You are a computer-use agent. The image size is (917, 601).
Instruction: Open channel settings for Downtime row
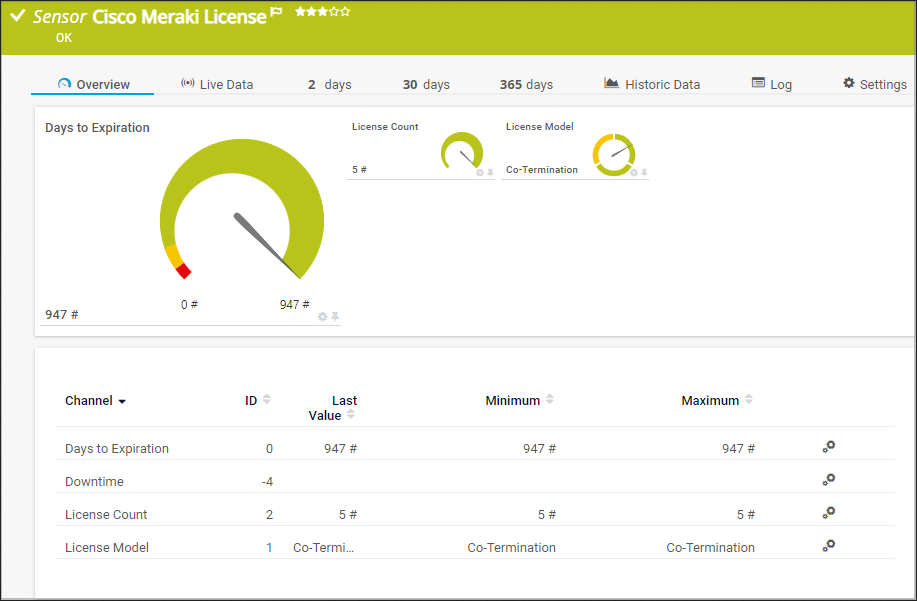tap(828, 480)
